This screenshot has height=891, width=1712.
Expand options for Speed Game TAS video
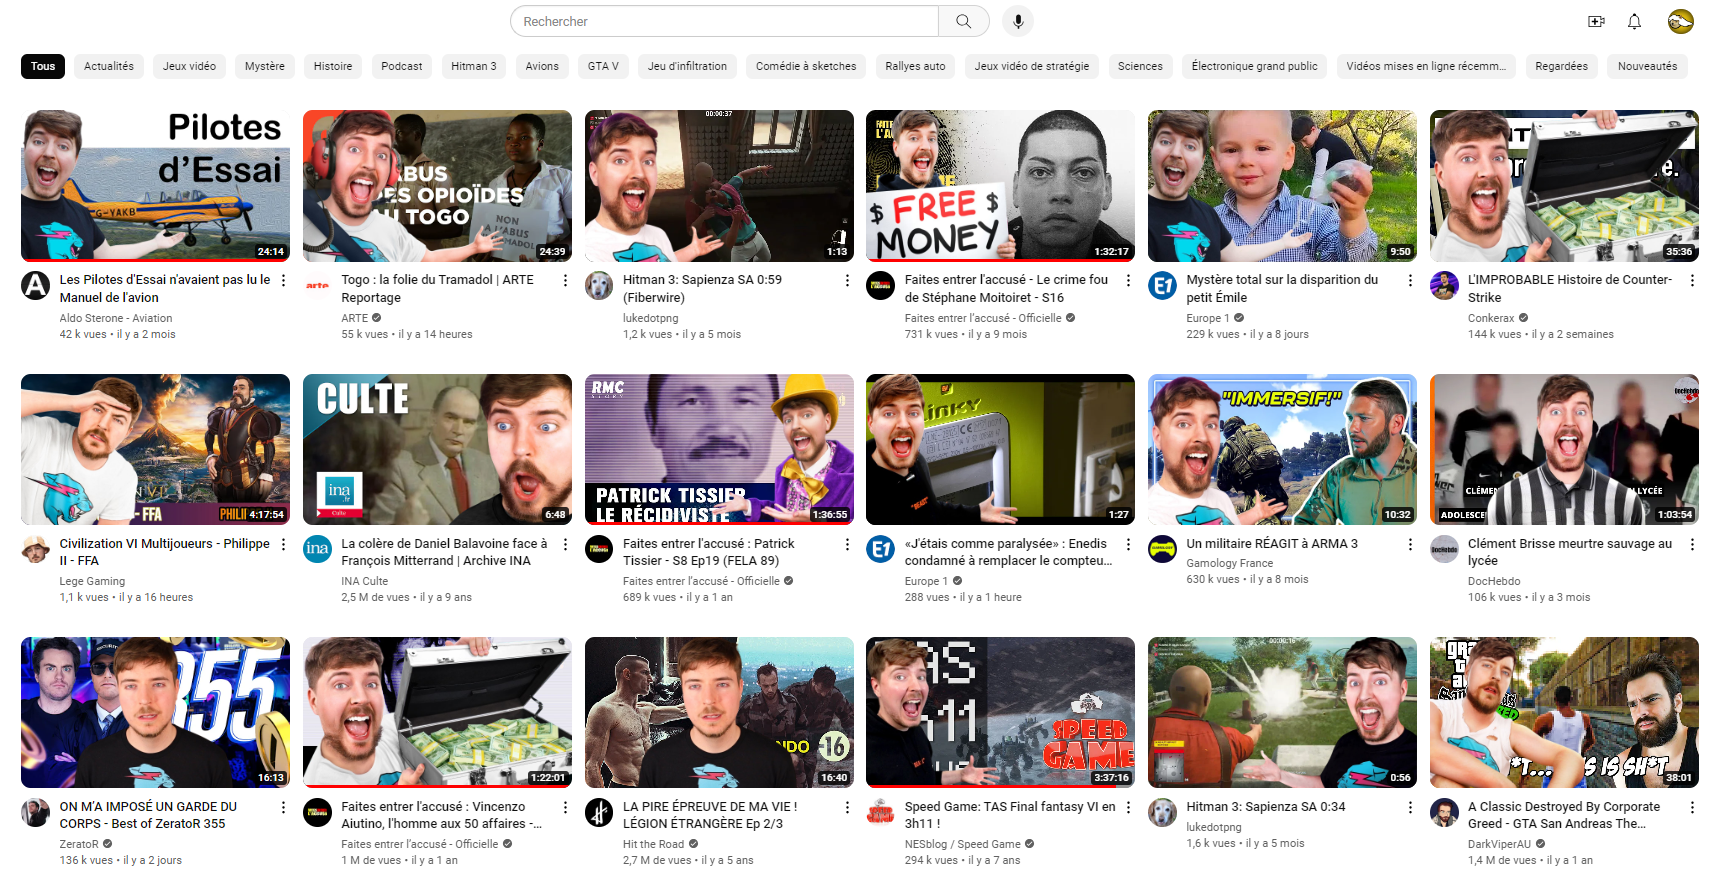pos(1128,808)
